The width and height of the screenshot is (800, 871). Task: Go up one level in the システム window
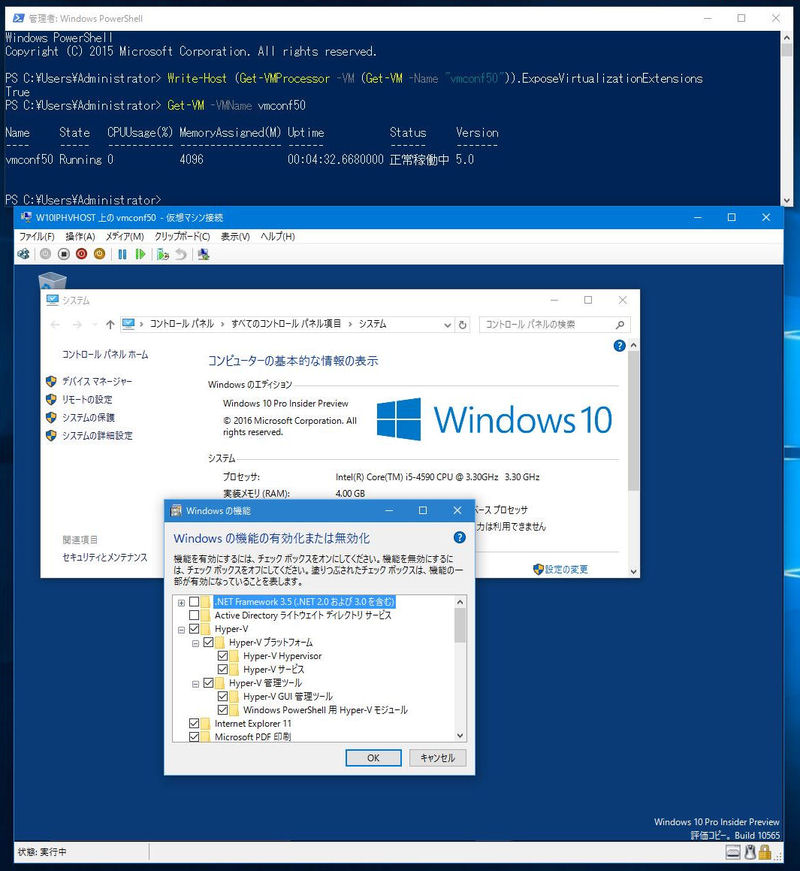click(110, 324)
